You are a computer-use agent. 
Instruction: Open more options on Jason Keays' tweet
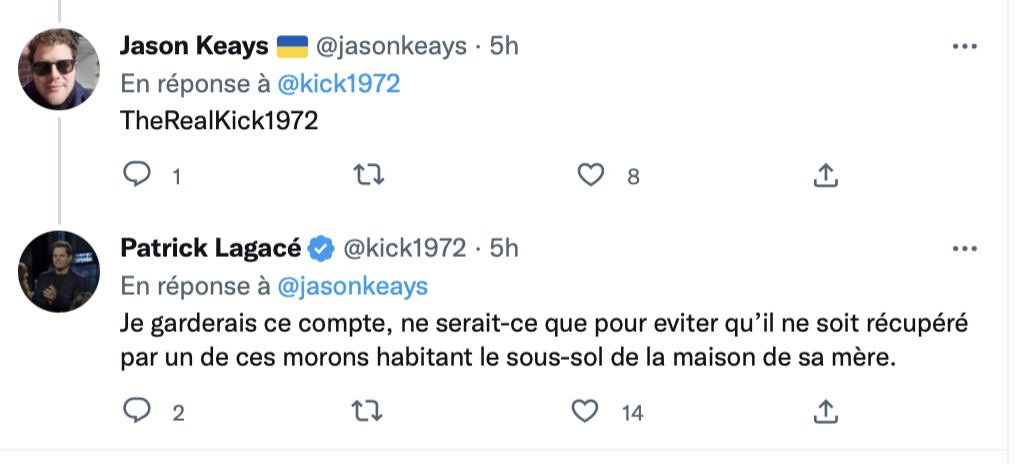(965, 46)
